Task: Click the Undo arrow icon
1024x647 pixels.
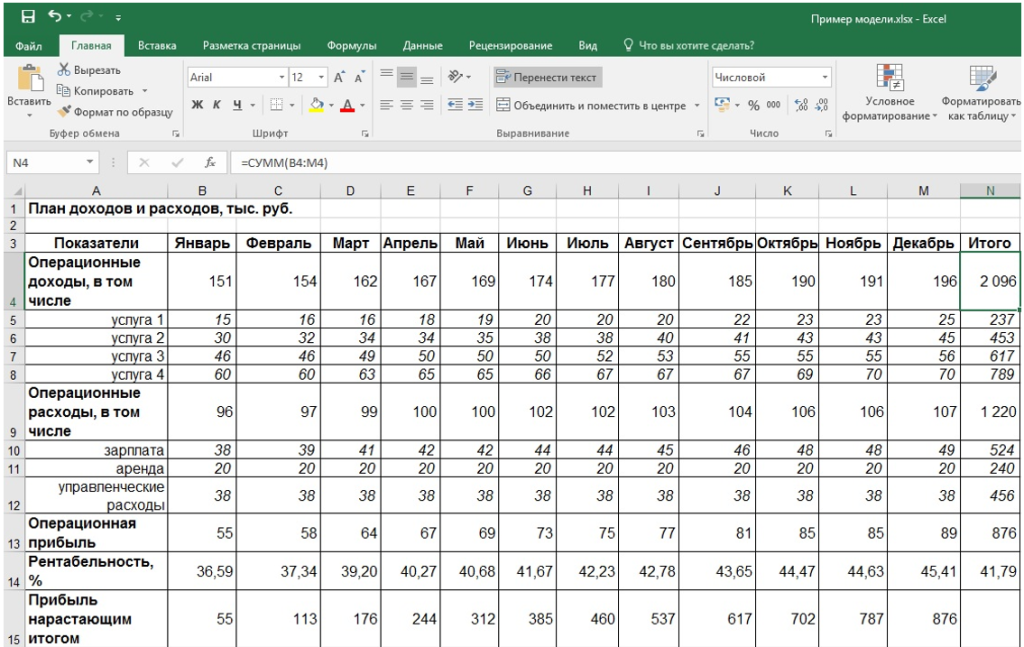Action: 54,17
